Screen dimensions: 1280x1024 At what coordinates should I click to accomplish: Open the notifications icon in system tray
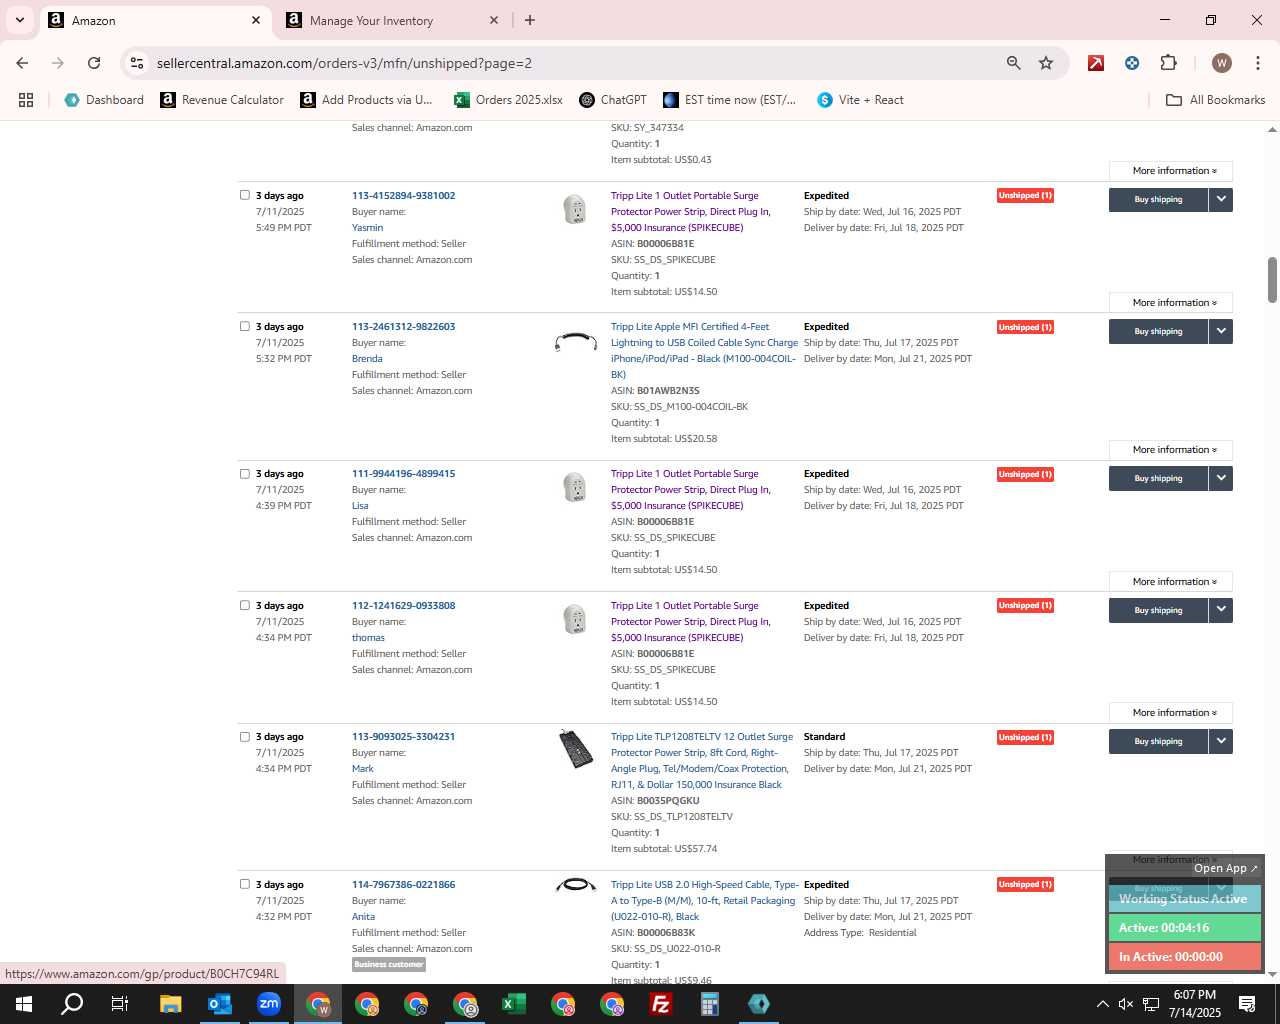point(1247,1004)
